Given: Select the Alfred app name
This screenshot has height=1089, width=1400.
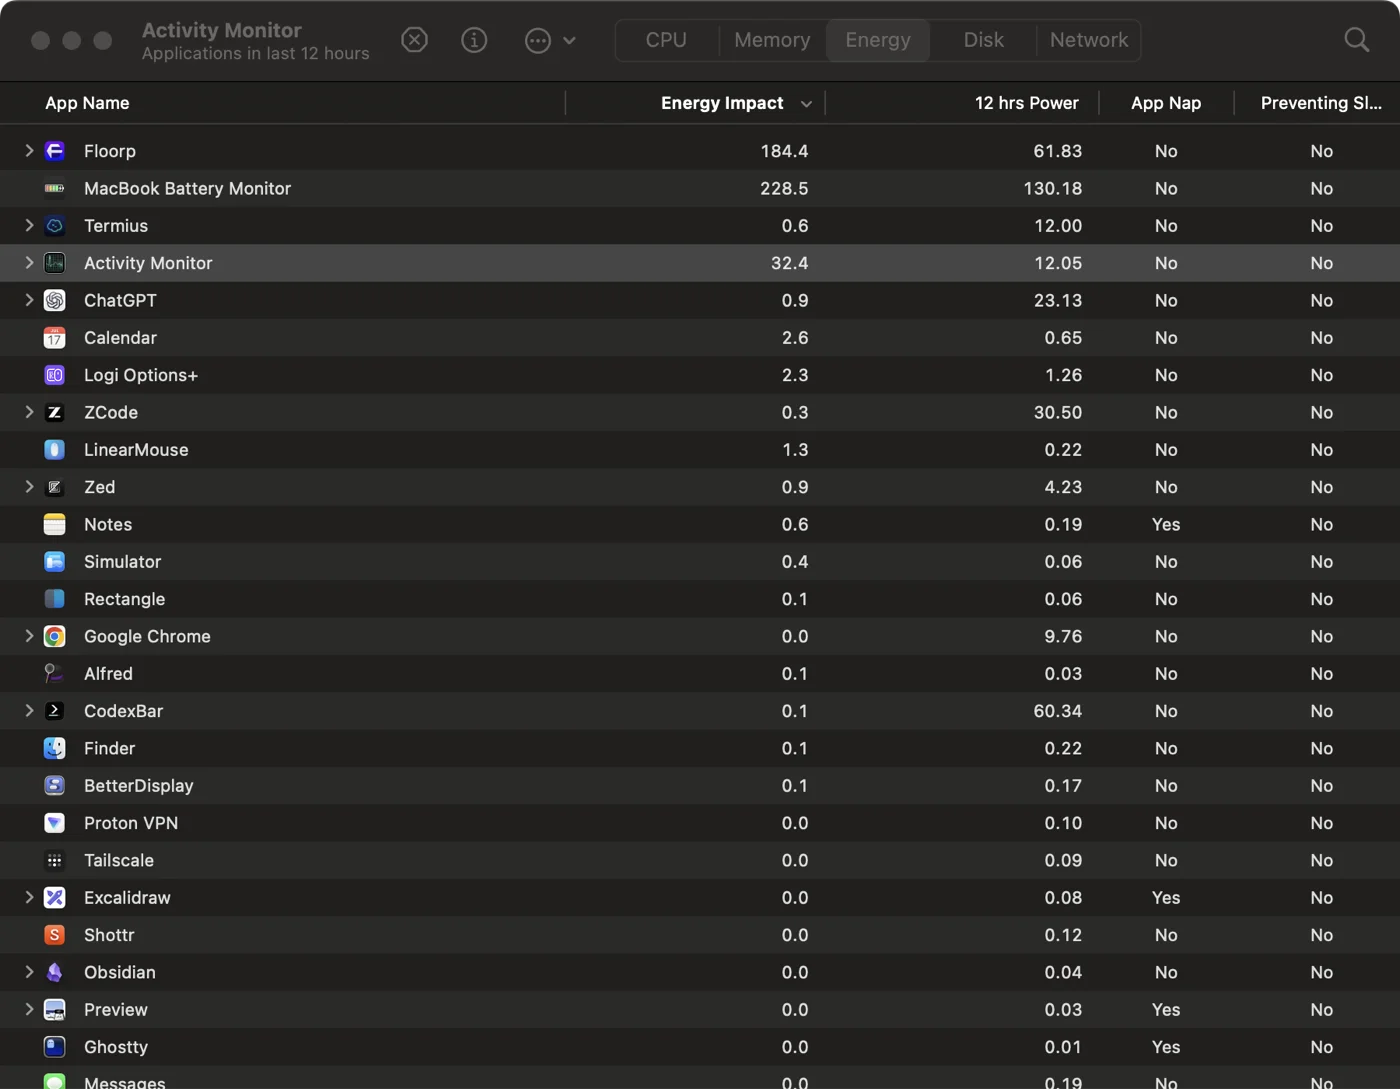Looking at the screenshot, I should click(108, 674).
